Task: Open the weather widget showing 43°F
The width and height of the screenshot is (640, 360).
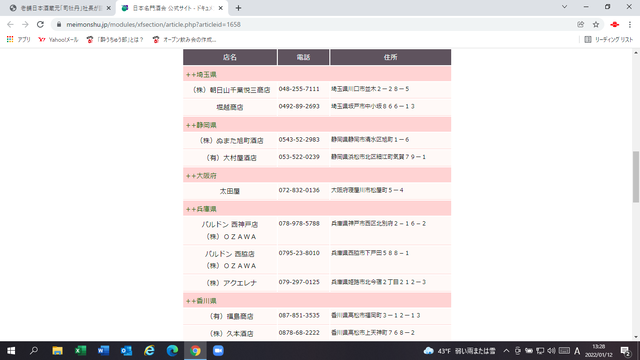Action: coord(460,351)
